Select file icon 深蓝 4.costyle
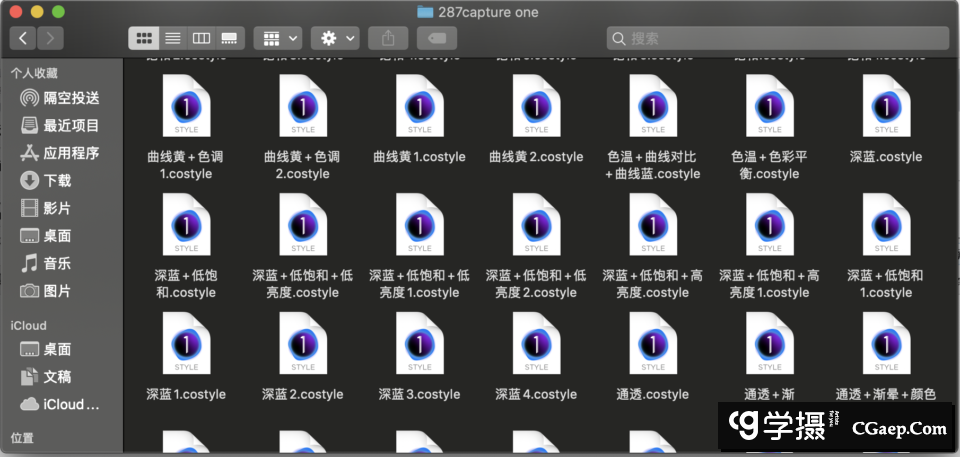Screen dimensions: 960x457 536,343
